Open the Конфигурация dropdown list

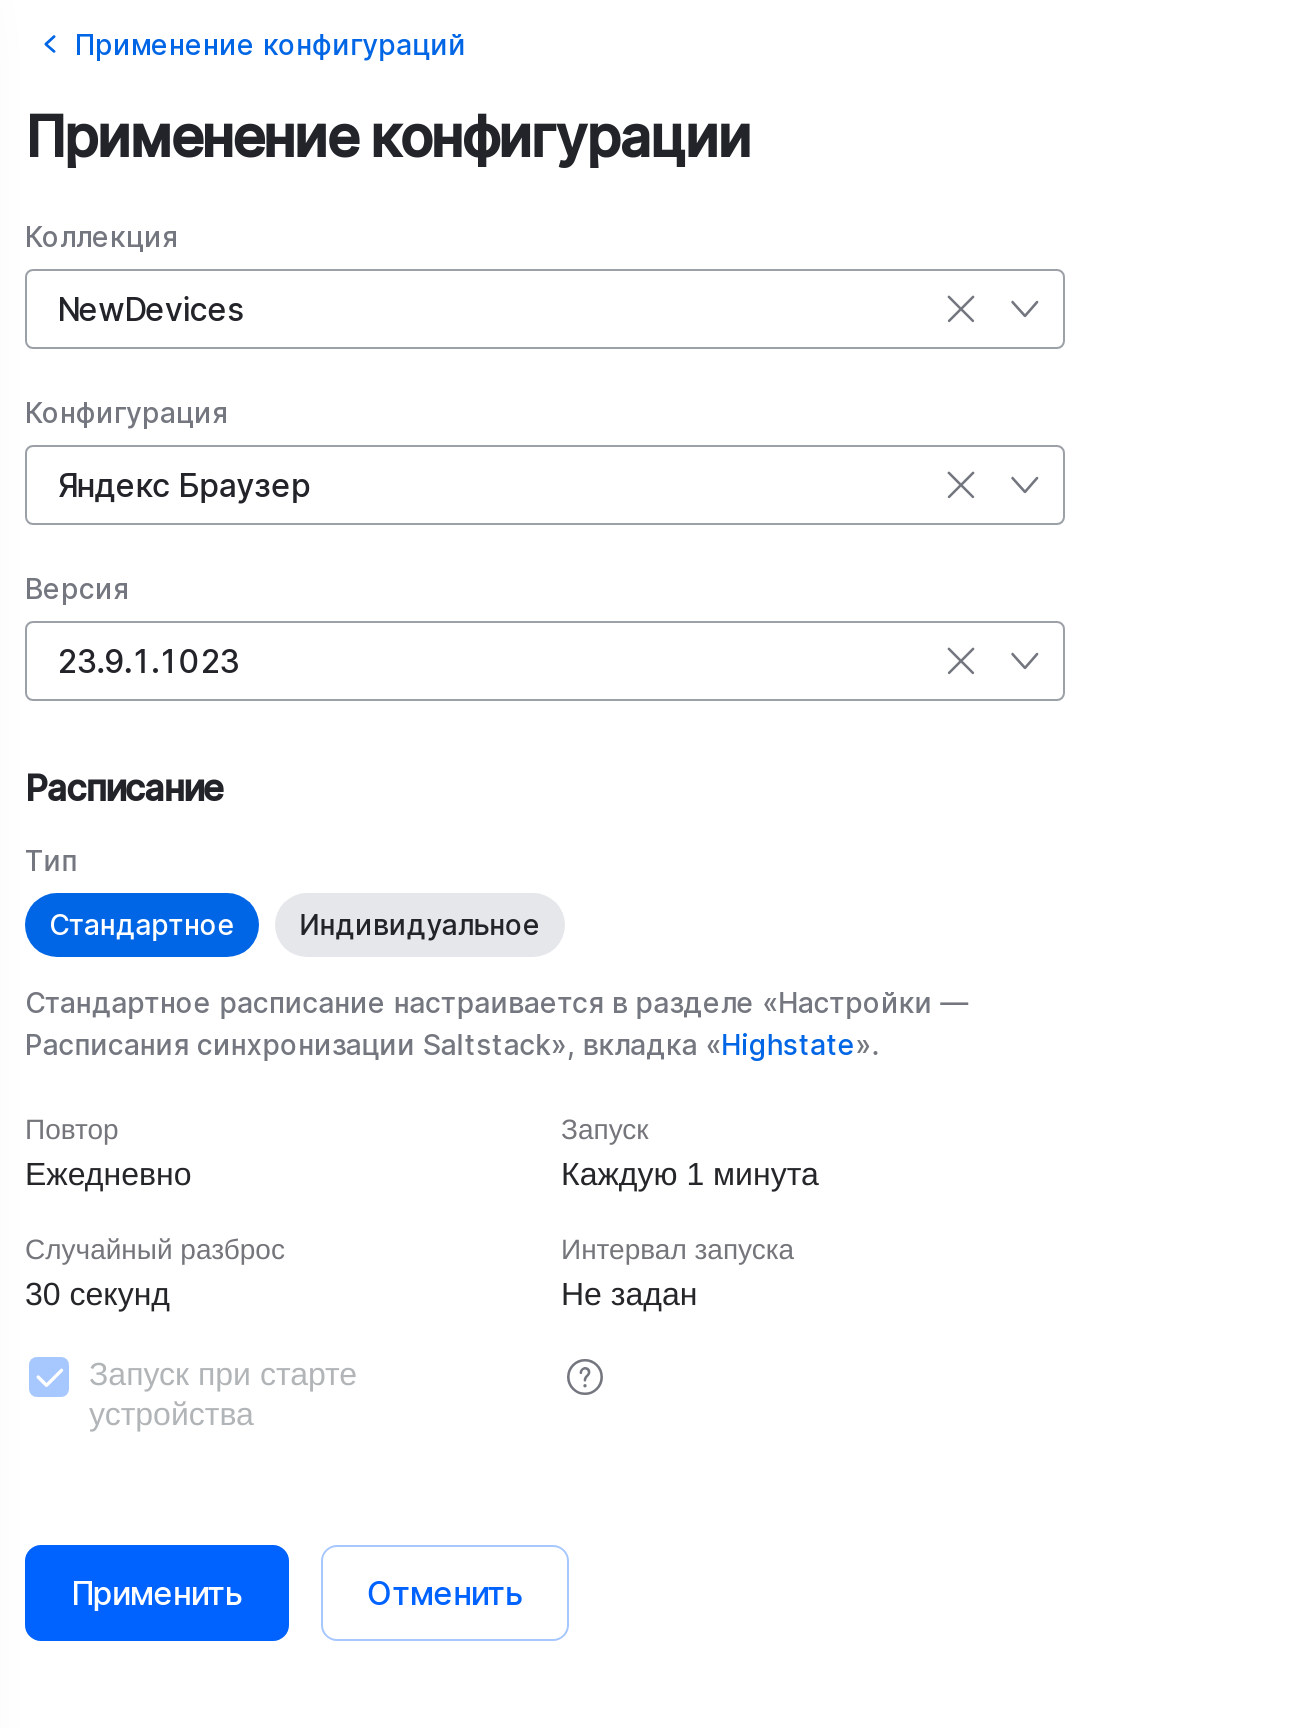(1024, 485)
